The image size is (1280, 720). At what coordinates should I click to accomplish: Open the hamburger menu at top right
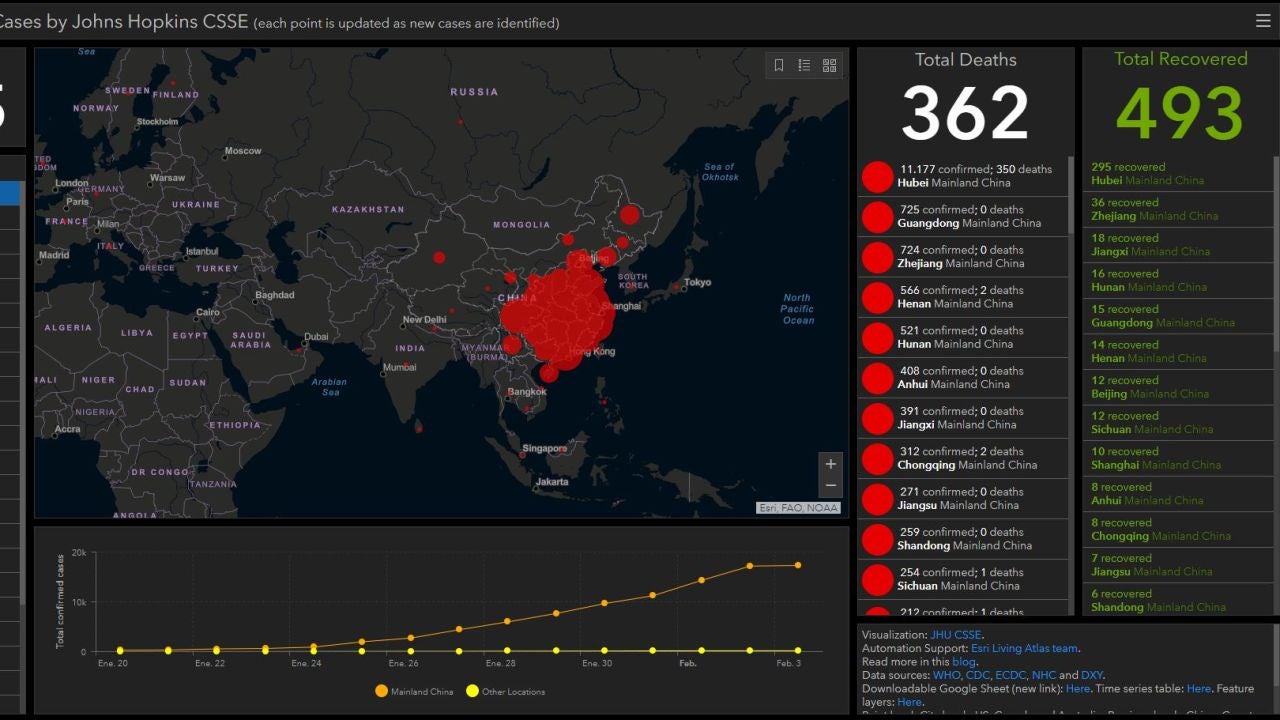pyautogui.click(x=1263, y=20)
